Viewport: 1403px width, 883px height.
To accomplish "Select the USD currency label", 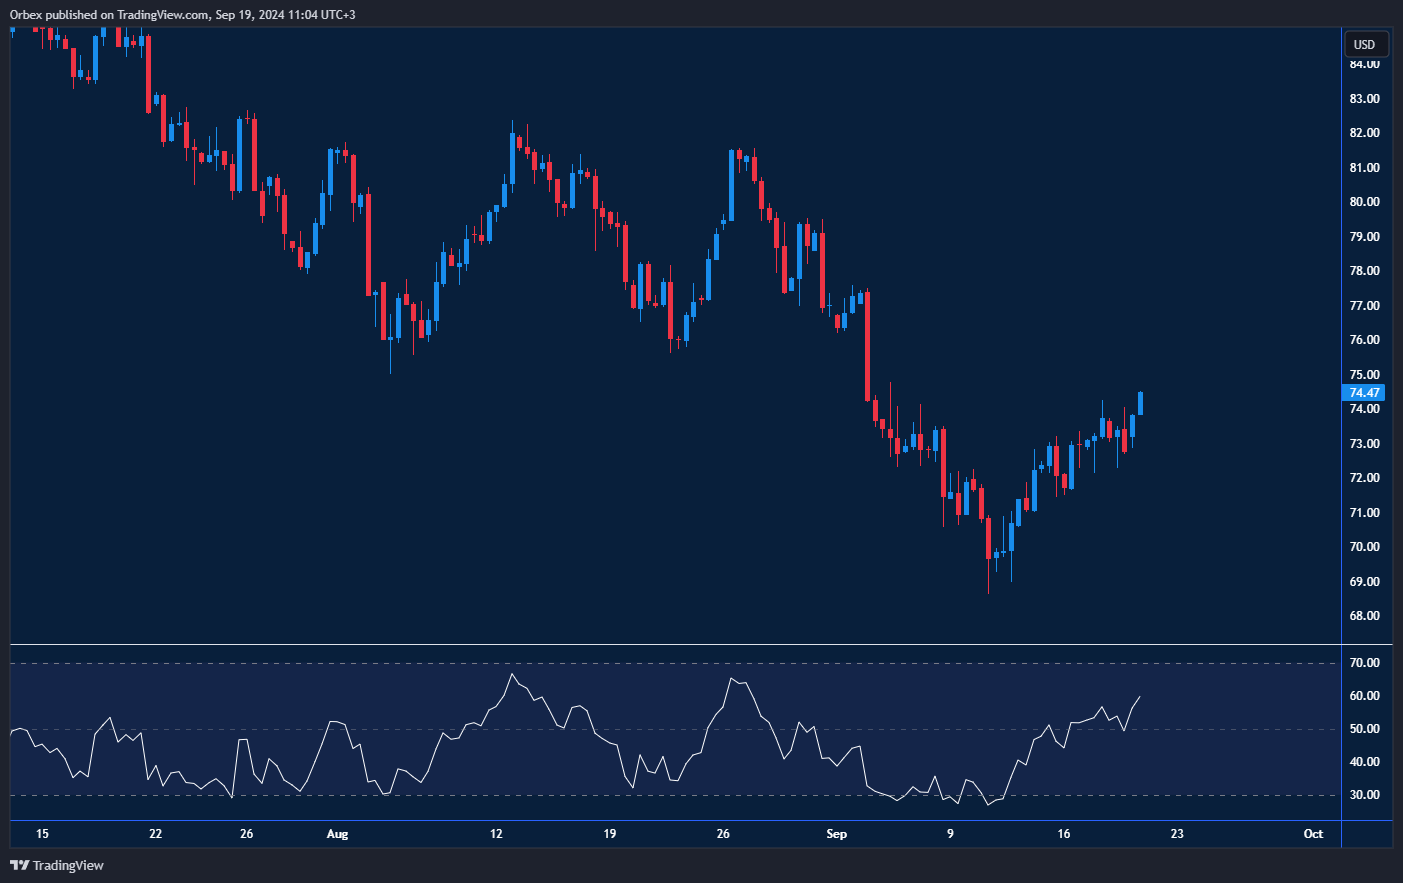I will tap(1362, 44).
